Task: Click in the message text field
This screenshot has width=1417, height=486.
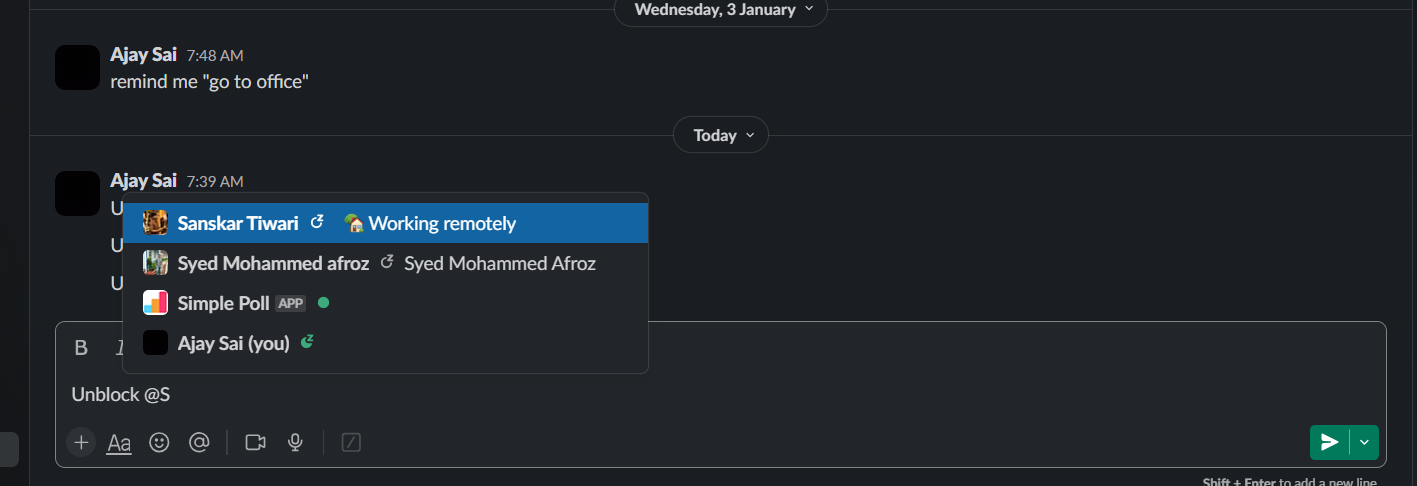Action: click(x=700, y=395)
